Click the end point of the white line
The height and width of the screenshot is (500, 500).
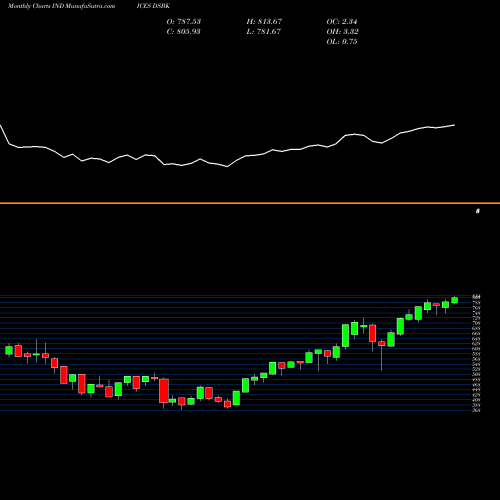pos(455,125)
